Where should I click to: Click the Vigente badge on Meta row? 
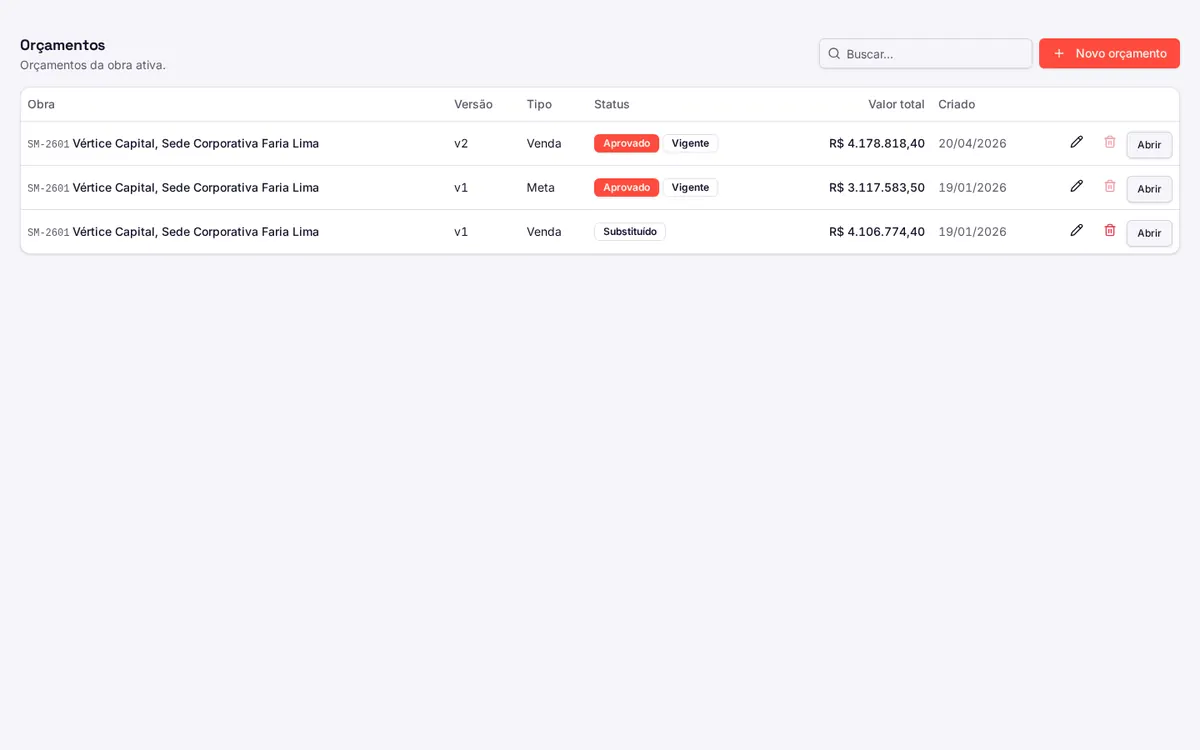coord(690,187)
